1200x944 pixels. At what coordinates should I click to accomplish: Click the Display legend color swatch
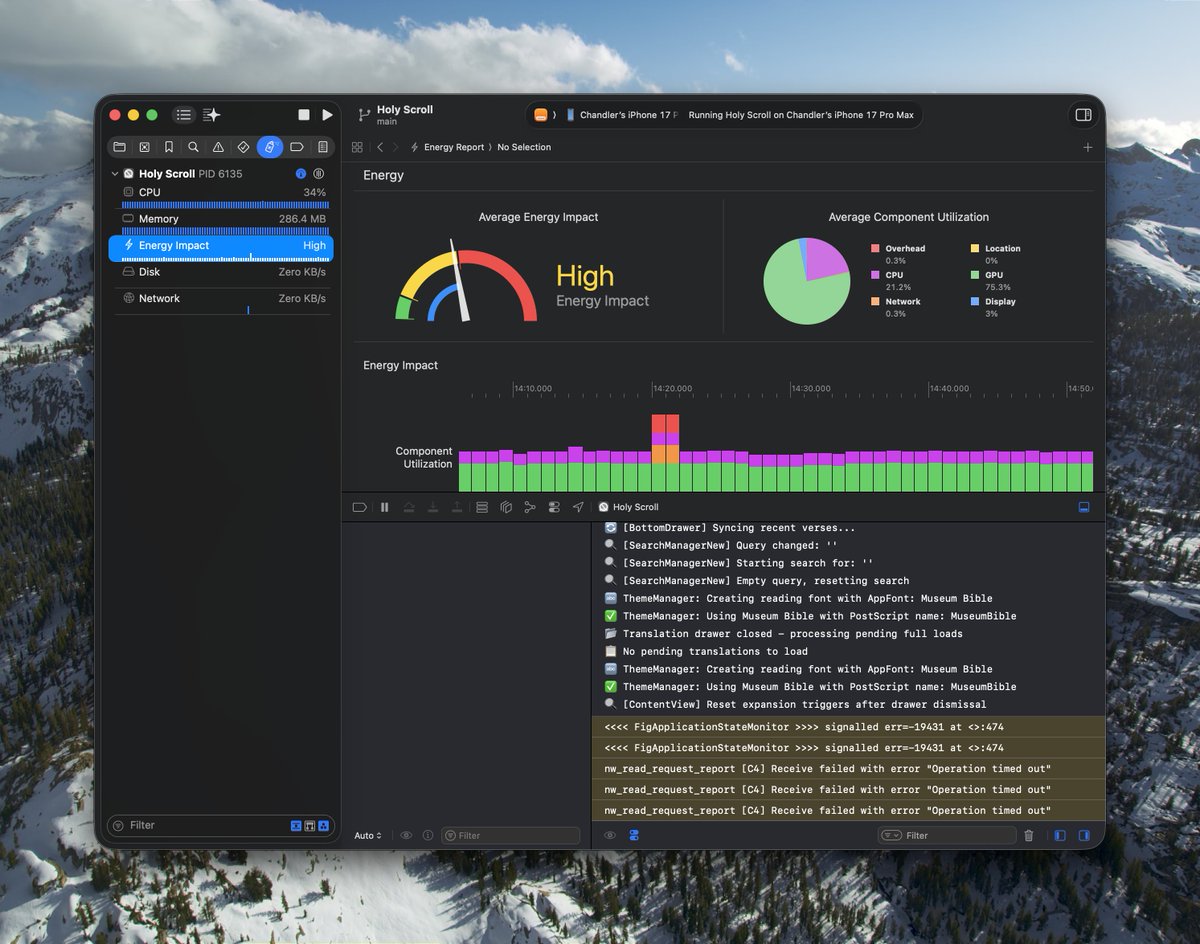click(x=975, y=301)
